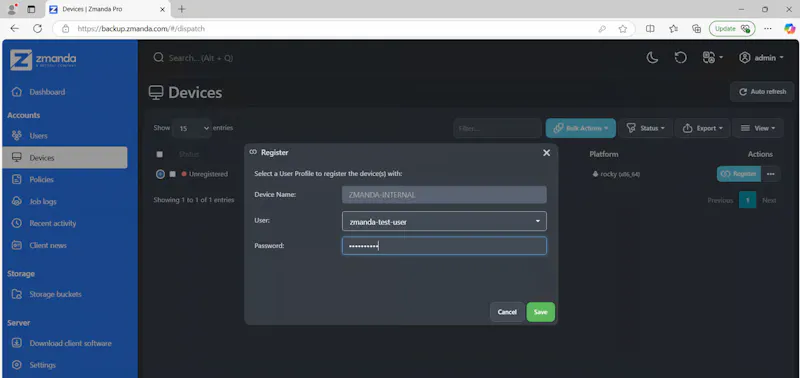800x378 pixels.
Task: Click the Filter input field
Action: [x=497, y=129]
